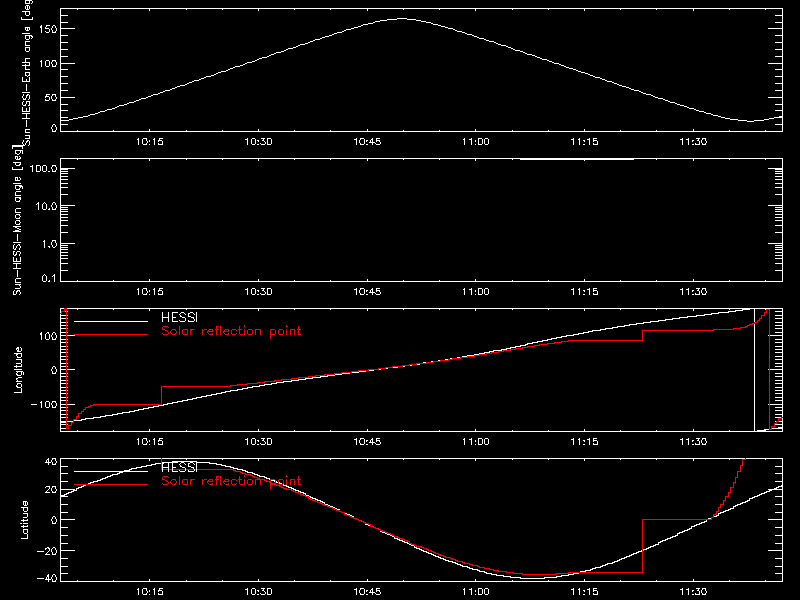Click the 10:30 time label under the Latitude plot
Viewport: 800px width, 600px height.
coord(258,592)
